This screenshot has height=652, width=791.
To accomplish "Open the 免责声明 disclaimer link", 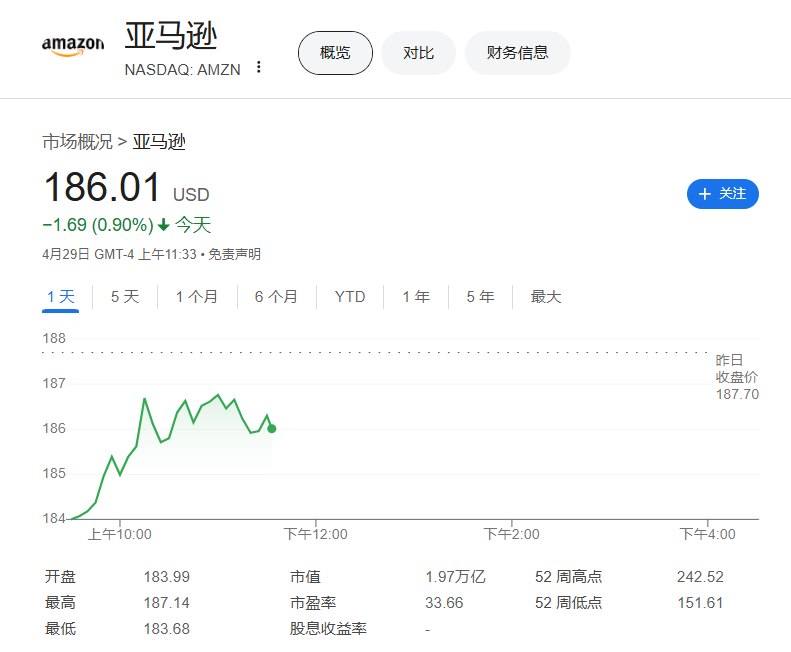I will [235, 254].
